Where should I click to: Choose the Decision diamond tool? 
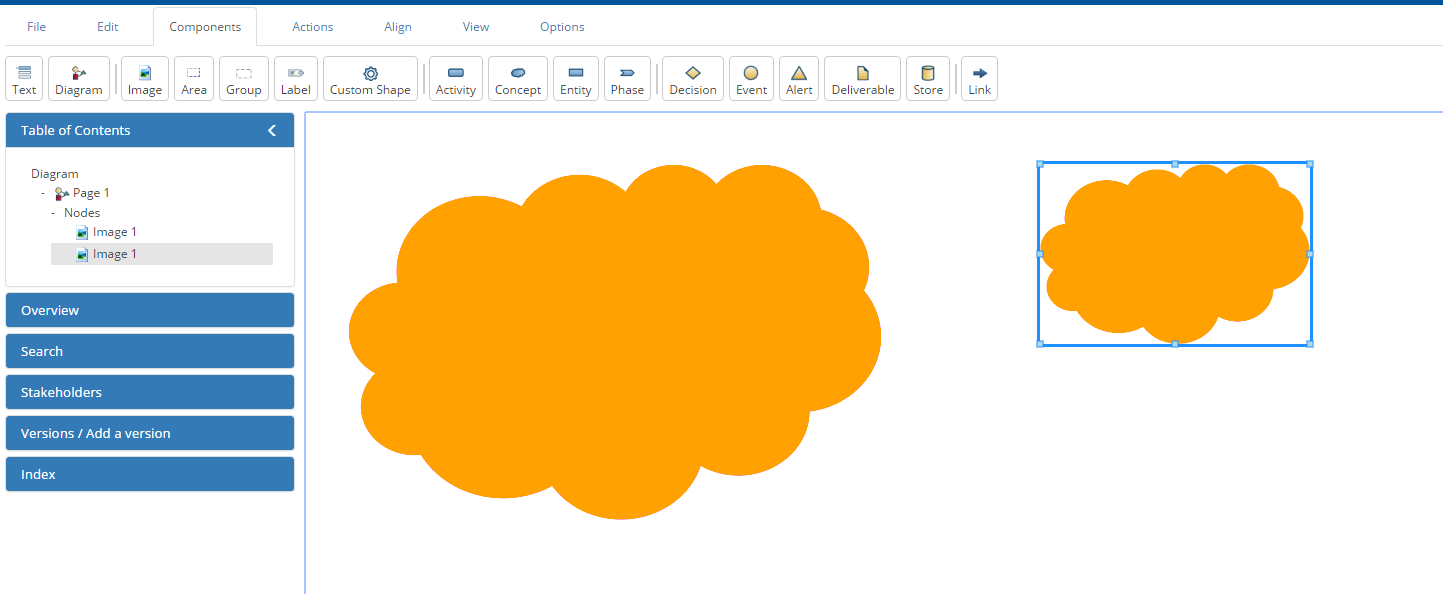click(x=692, y=79)
